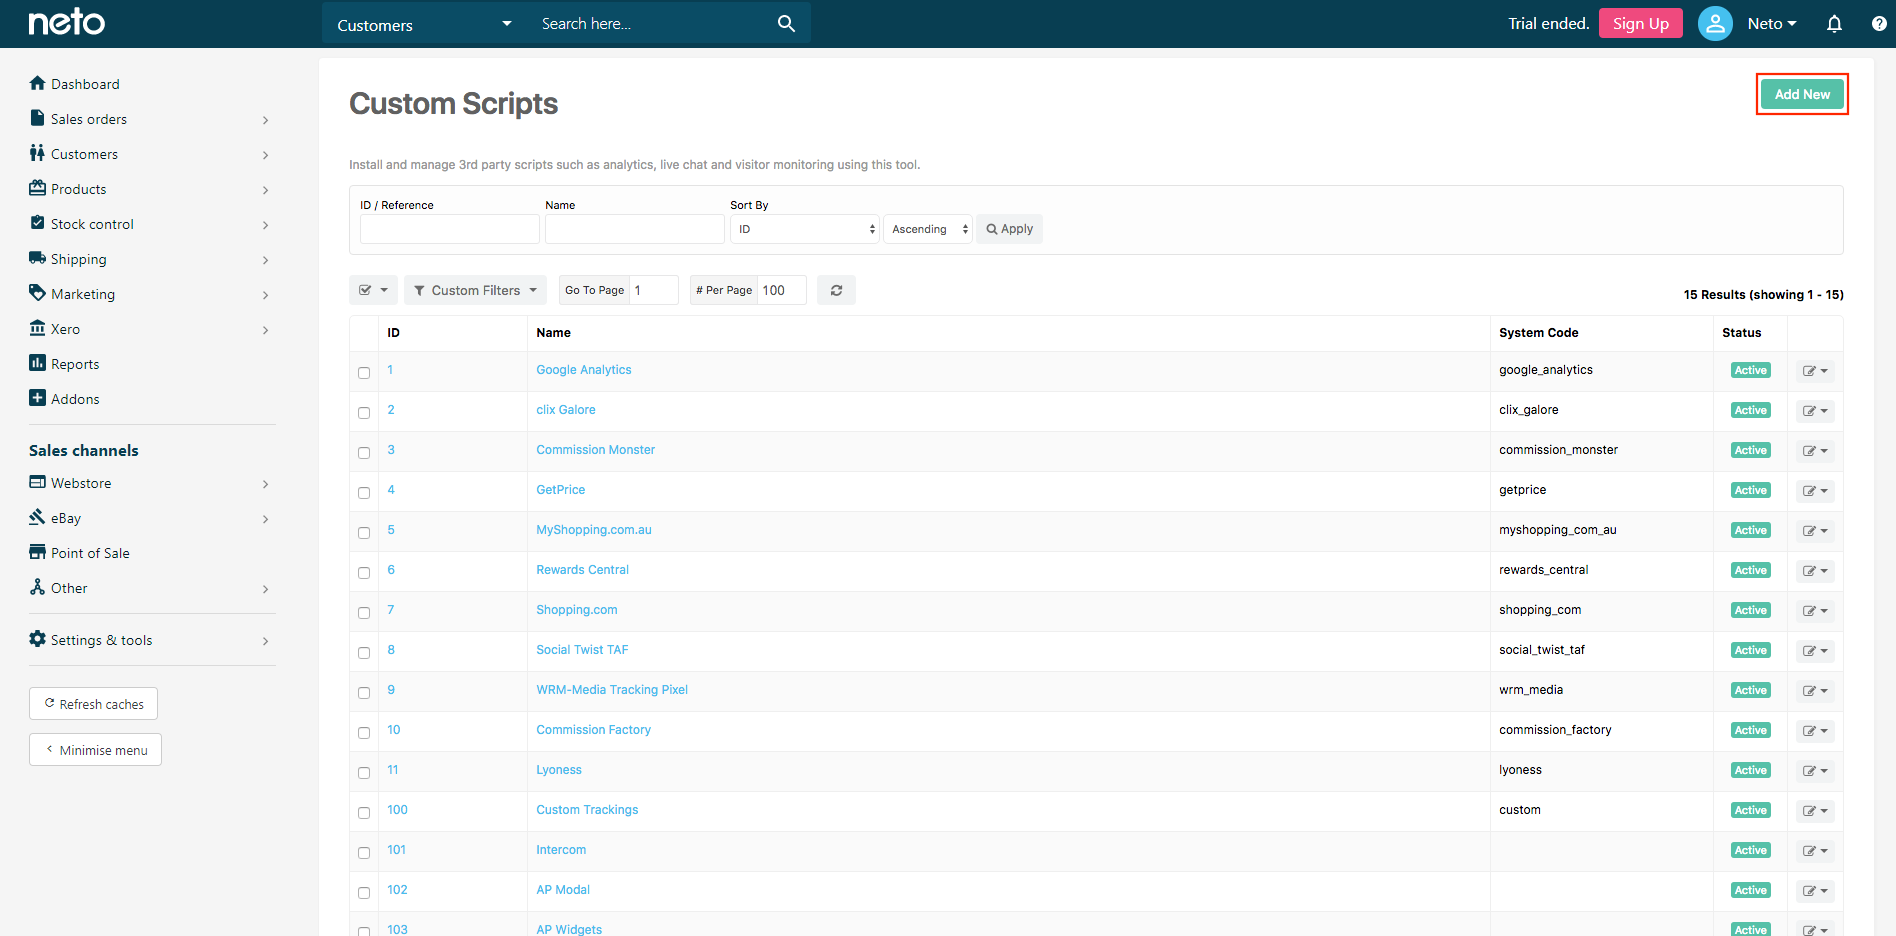Open edit menu for Lyoness row
1896x936 pixels.
1815,771
